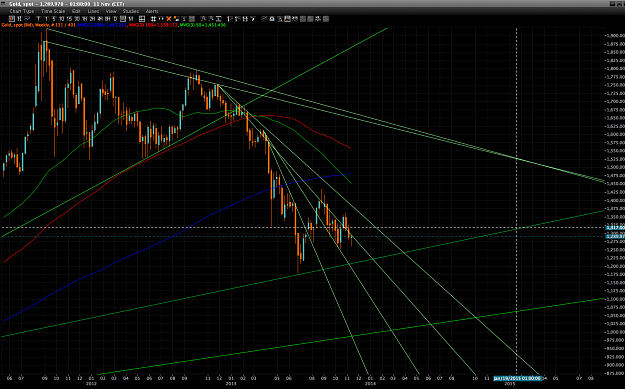Switch to 4H timeframe
This screenshot has height=389, width=625.
pos(100,19)
